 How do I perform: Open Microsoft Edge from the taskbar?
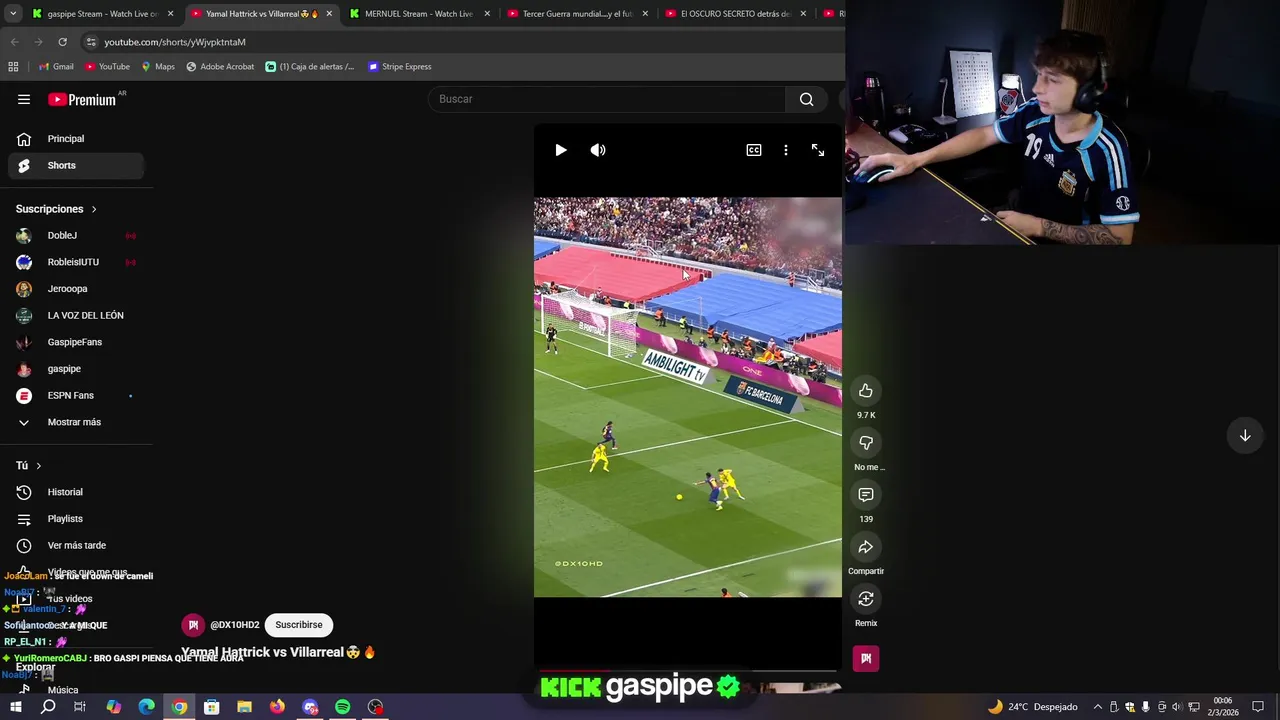(x=146, y=707)
